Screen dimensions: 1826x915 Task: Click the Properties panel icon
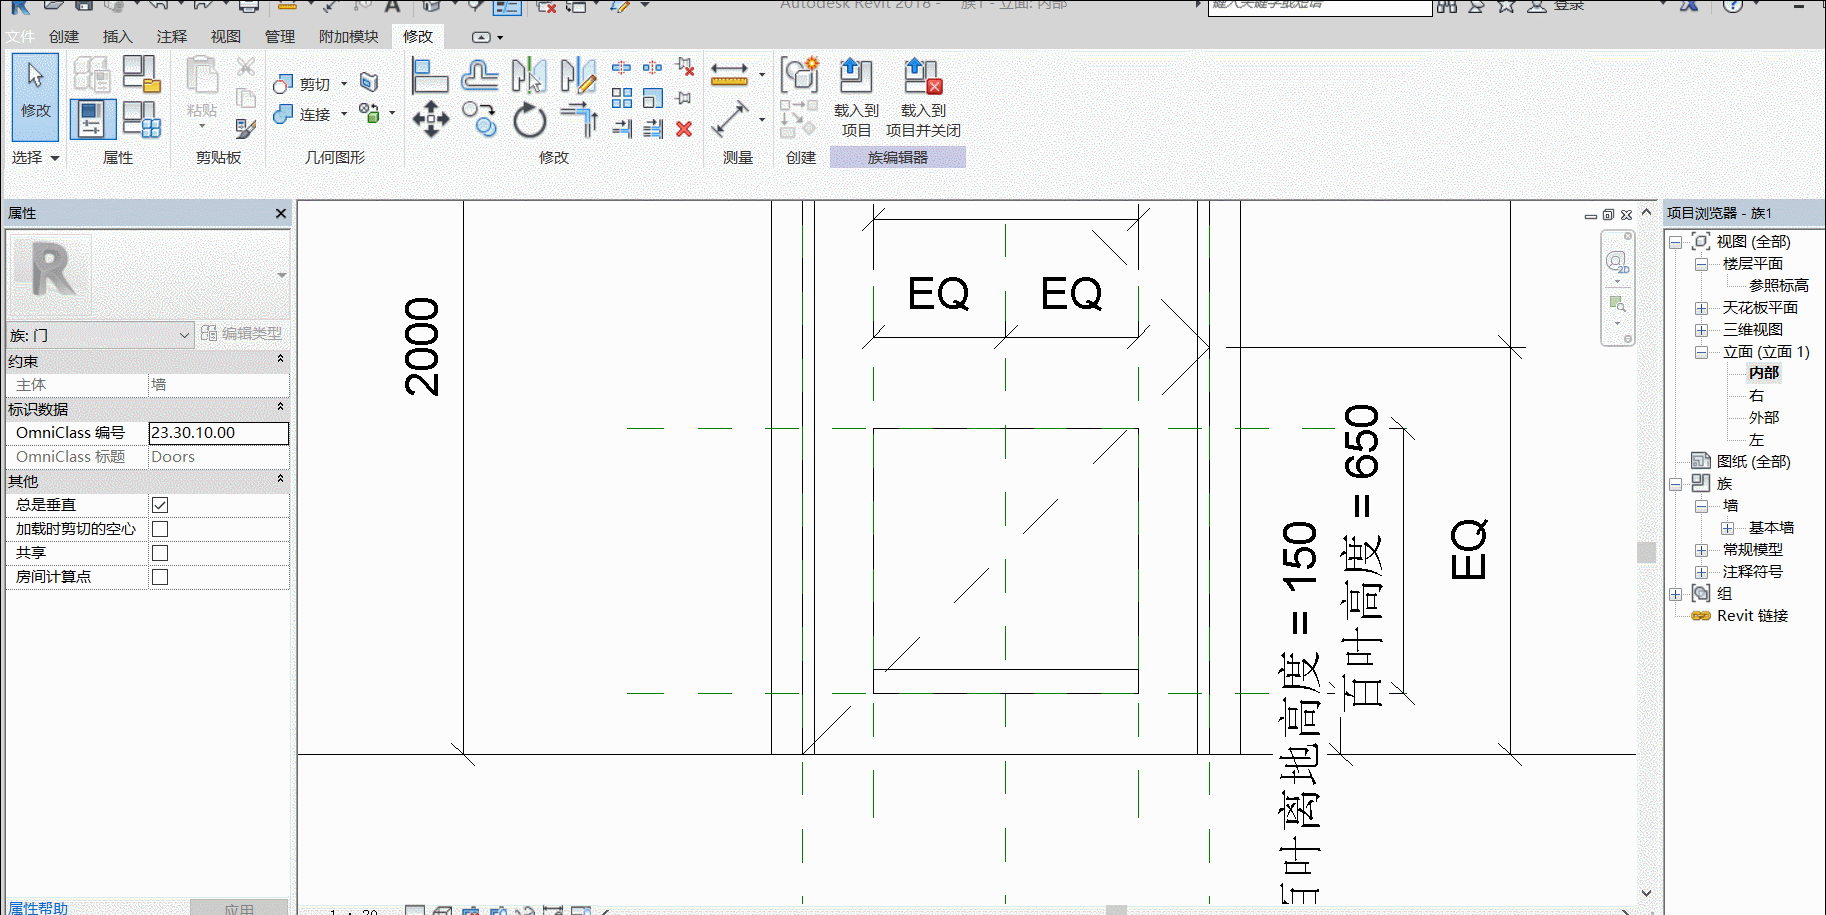(91, 119)
